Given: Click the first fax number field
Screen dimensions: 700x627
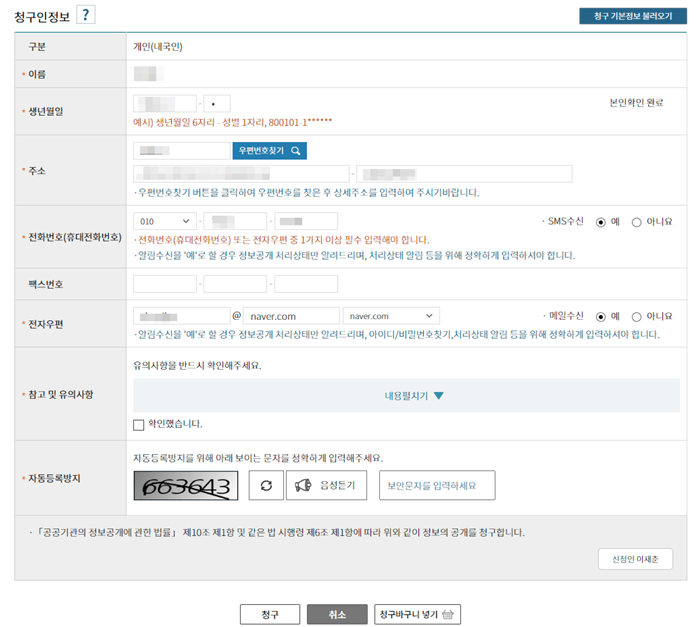Looking at the screenshot, I should [165, 284].
